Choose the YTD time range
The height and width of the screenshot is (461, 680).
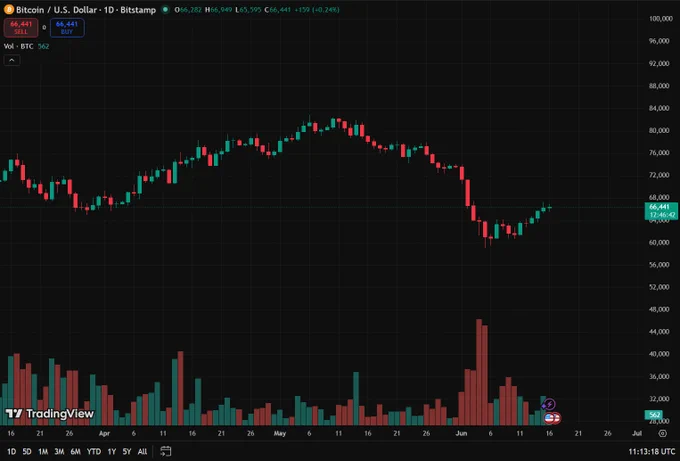point(94,451)
